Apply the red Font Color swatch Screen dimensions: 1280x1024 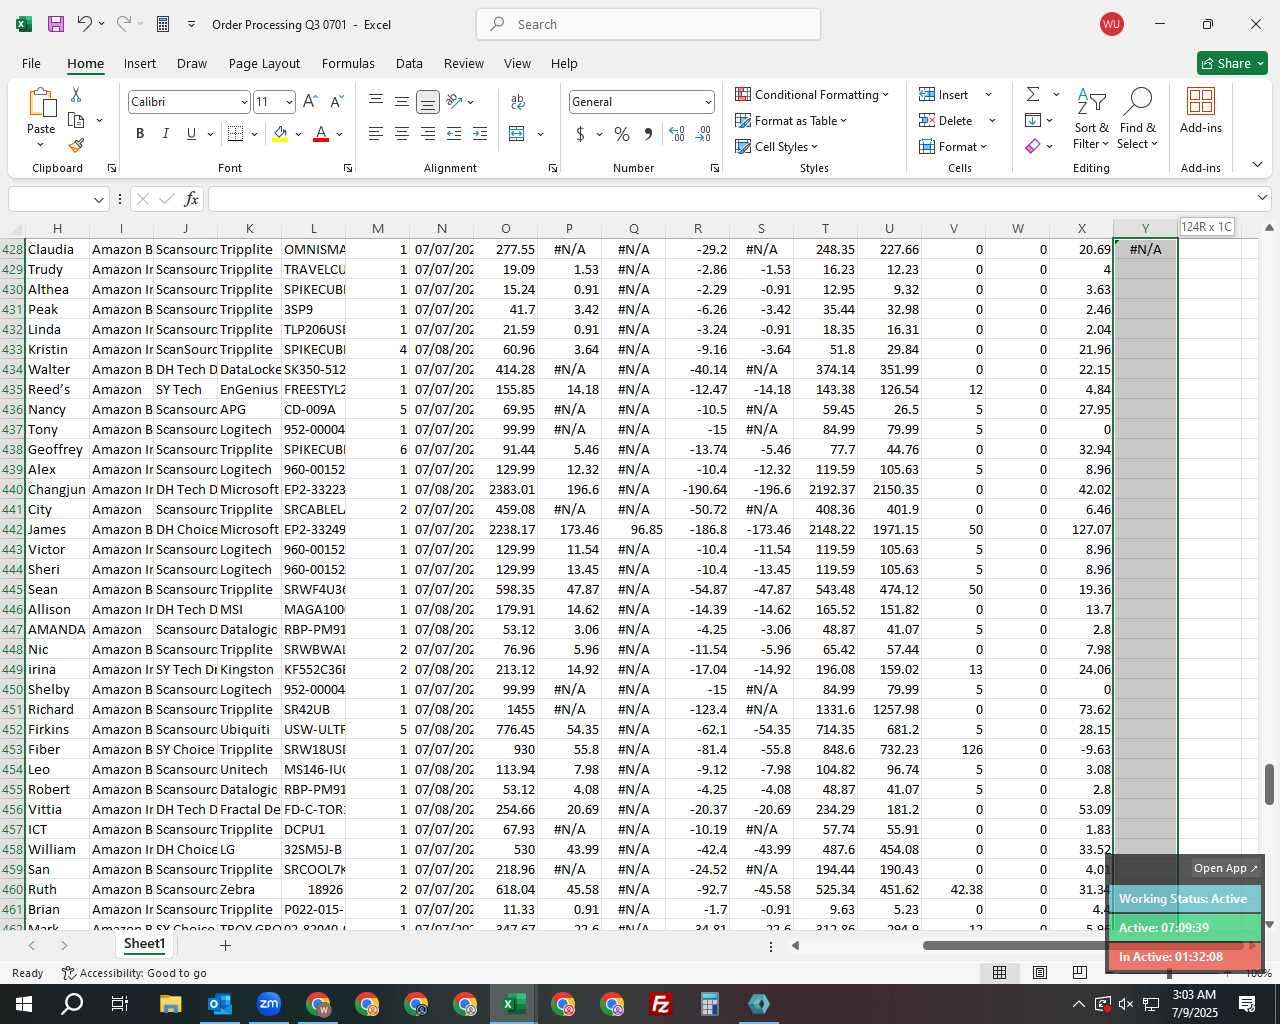(321, 134)
